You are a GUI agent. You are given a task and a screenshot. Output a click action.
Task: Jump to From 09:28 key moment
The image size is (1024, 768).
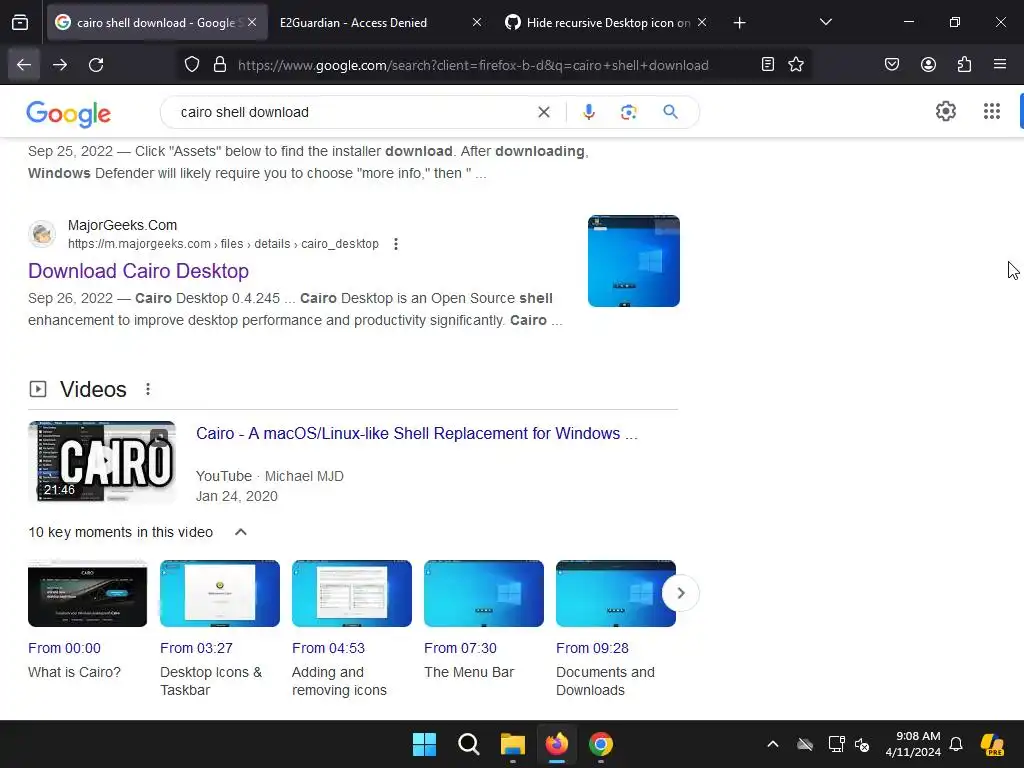click(592, 648)
